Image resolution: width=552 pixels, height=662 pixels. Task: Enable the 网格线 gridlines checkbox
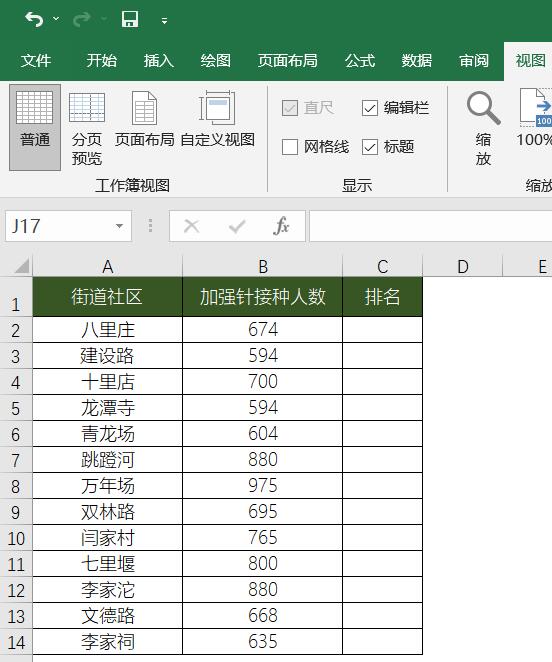click(290, 147)
